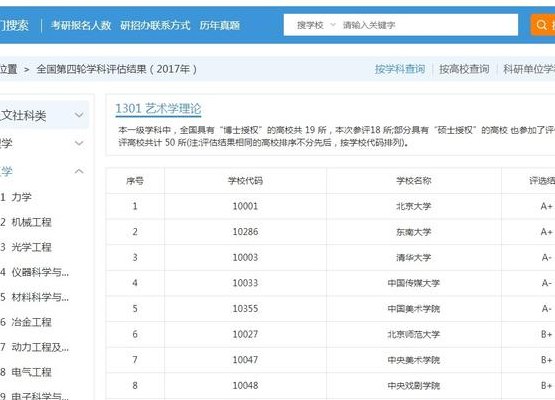The width and height of the screenshot is (555, 400).
Task: Open the 科研单位 query tab
Action: coord(529,69)
